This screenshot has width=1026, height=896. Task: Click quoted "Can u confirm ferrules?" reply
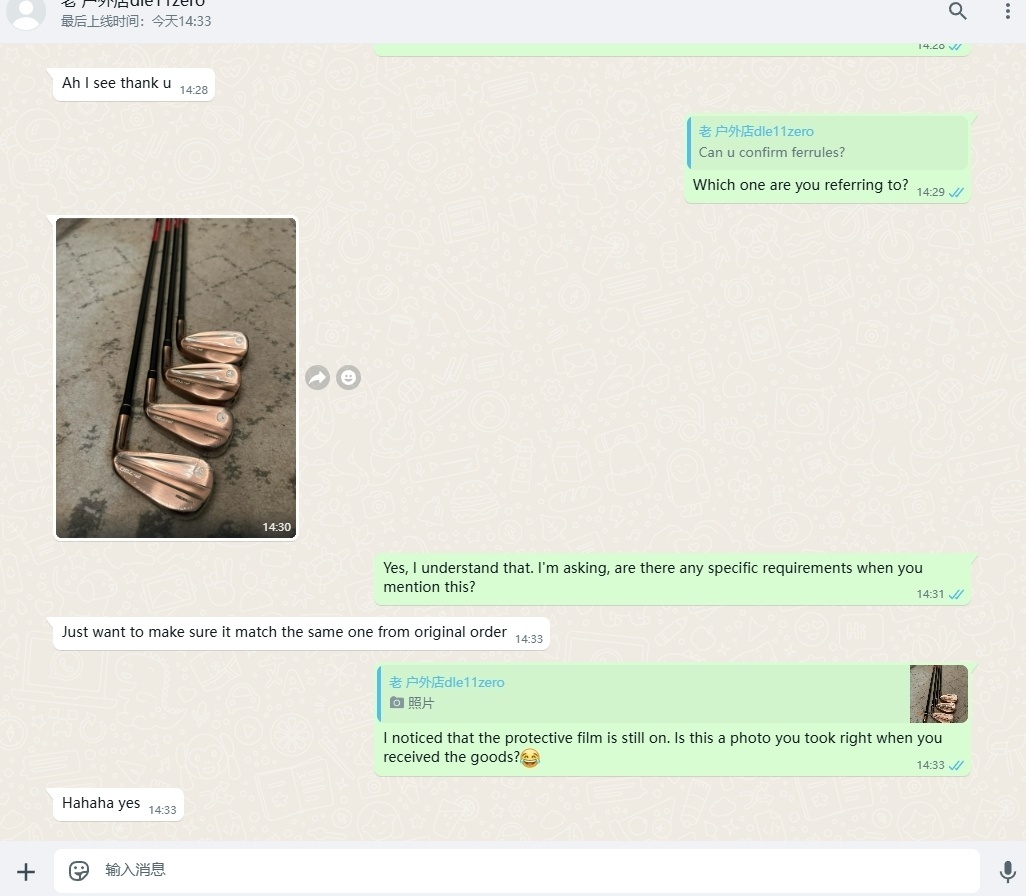[827, 142]
